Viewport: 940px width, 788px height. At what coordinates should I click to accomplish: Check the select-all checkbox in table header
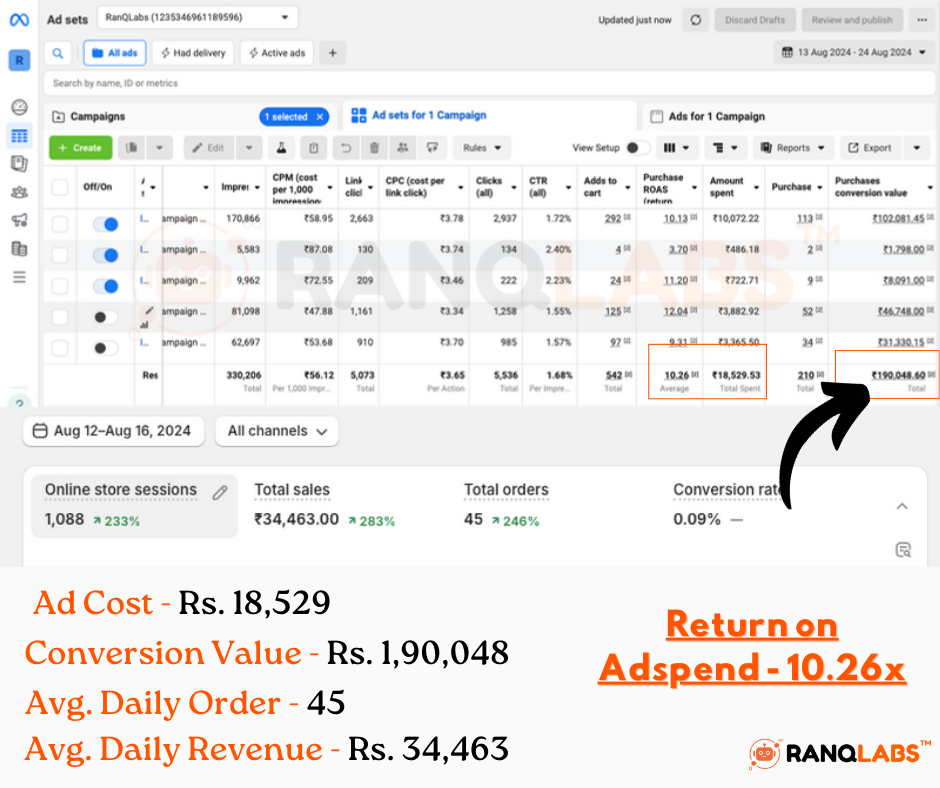tap(60, 187)
